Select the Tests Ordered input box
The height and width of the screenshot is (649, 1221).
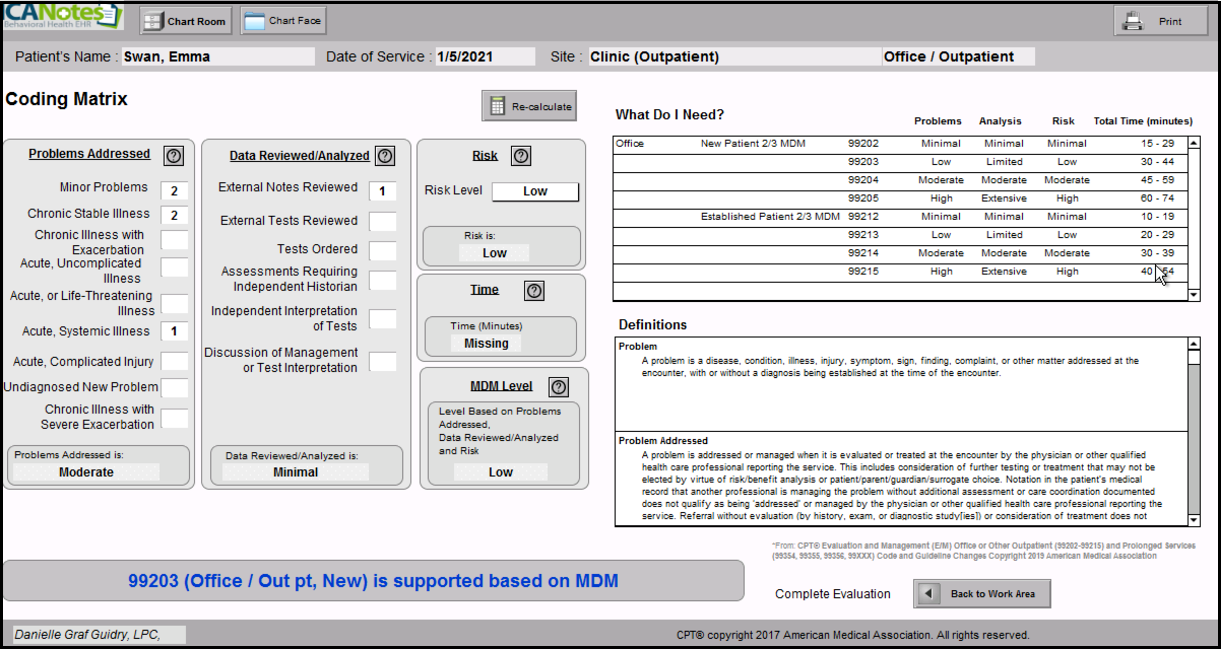(382, 251)
